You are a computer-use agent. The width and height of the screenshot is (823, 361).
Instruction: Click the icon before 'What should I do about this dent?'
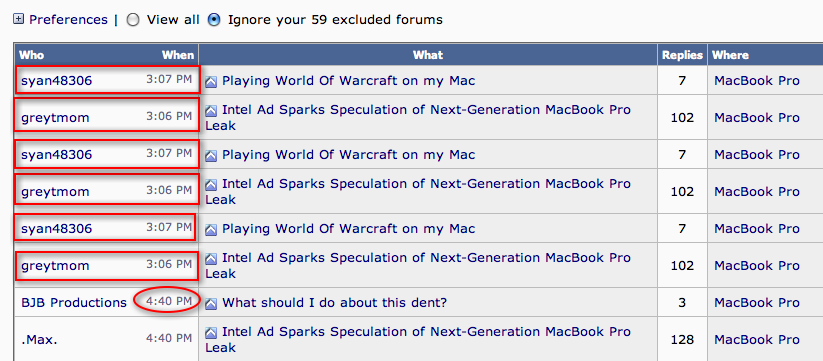pos(211,303)
